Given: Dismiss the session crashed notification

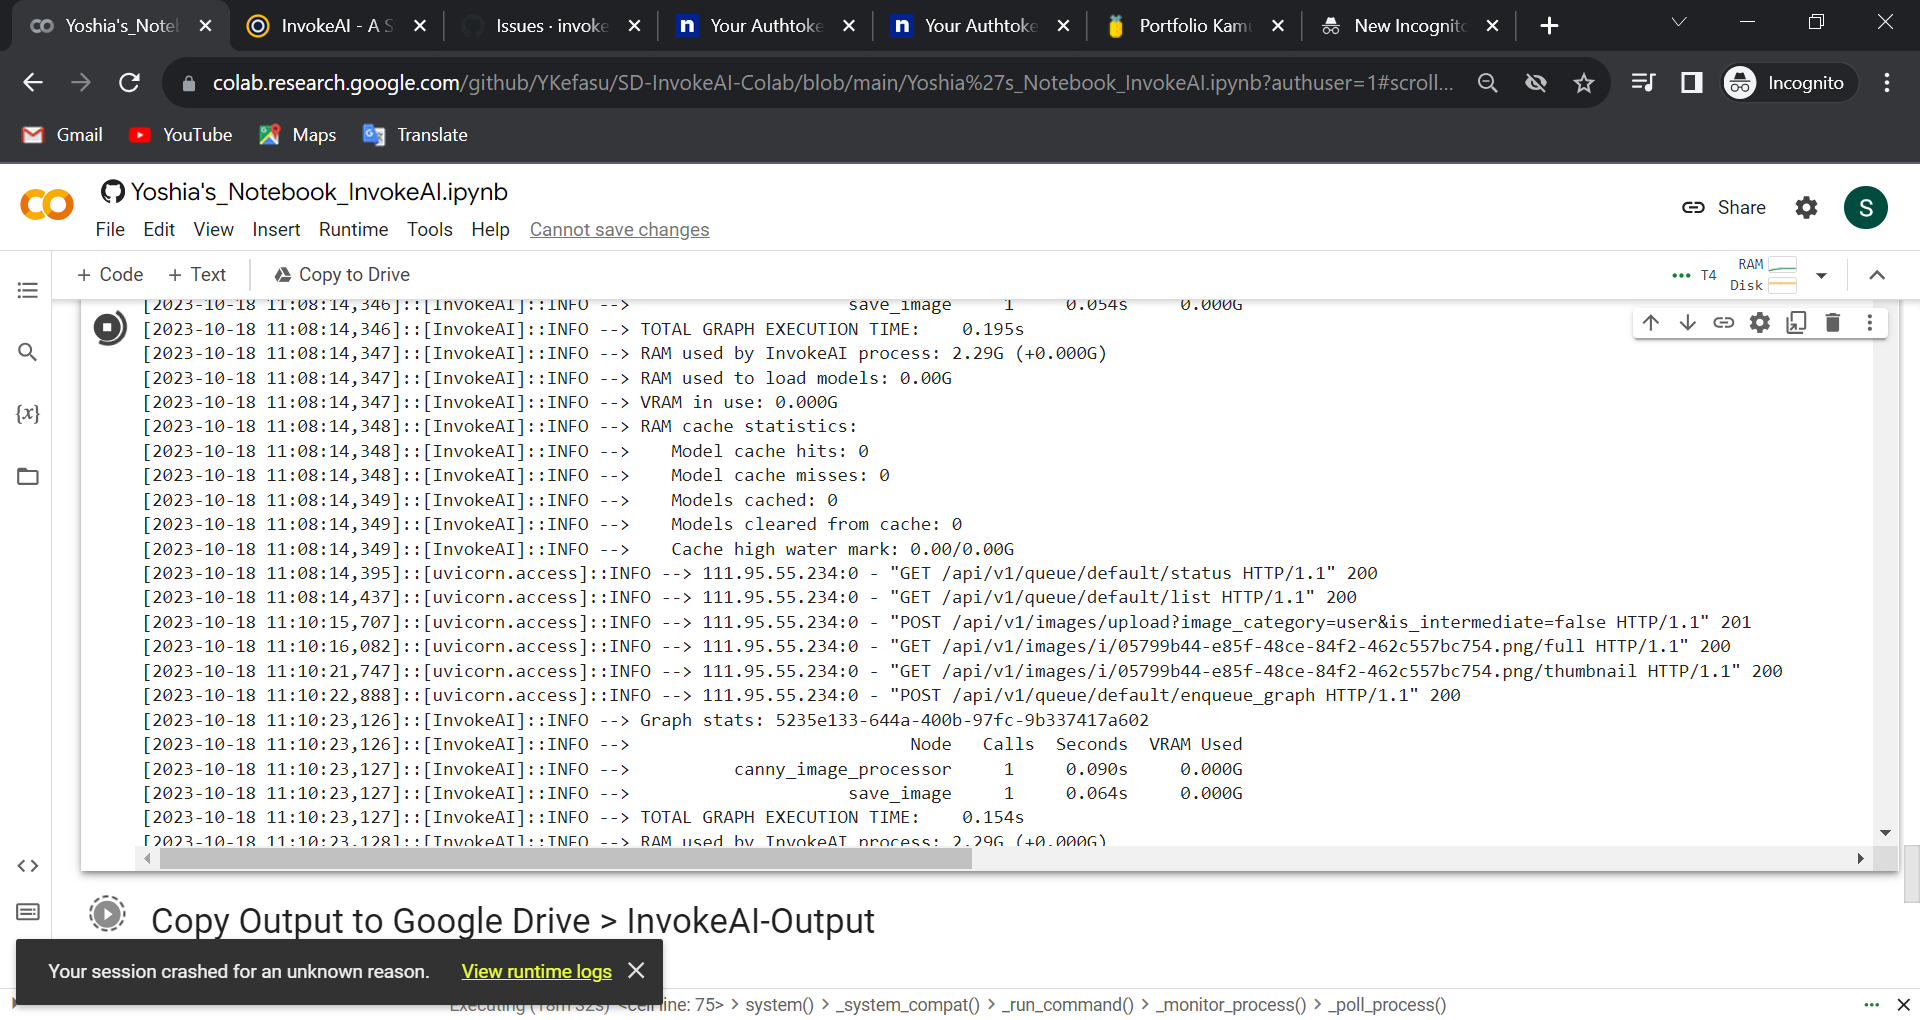Looking at the screenshot, I should click(x=636, y=970).
